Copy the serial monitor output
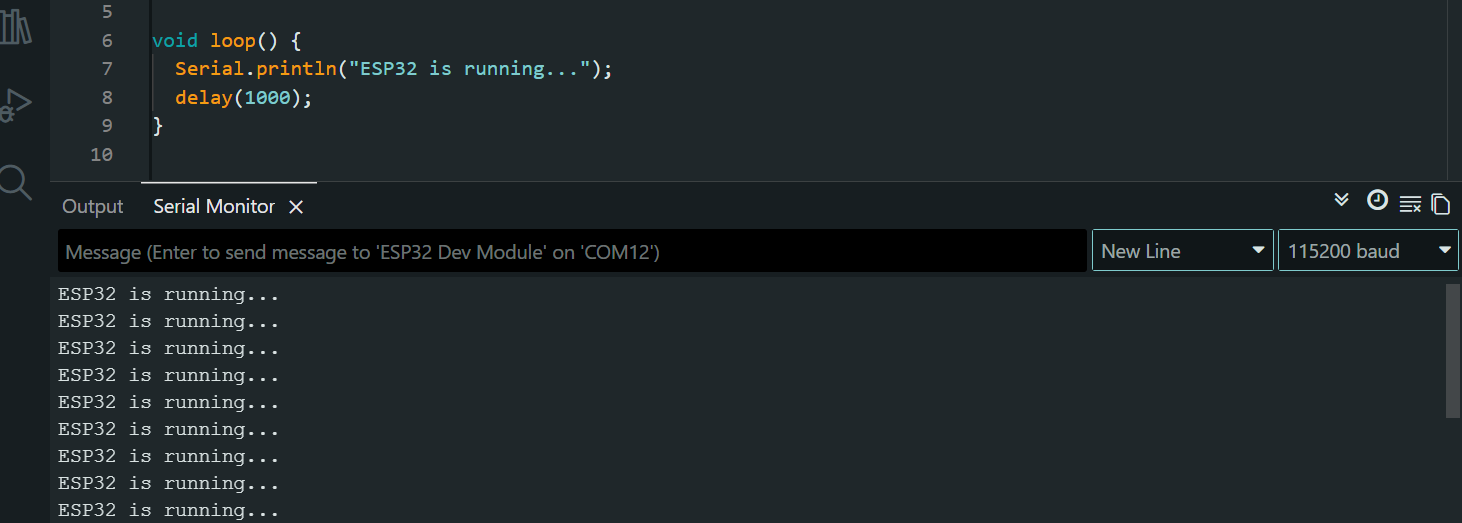Viewport: 1462px width, 523px height. click(x=1440, y=204)
